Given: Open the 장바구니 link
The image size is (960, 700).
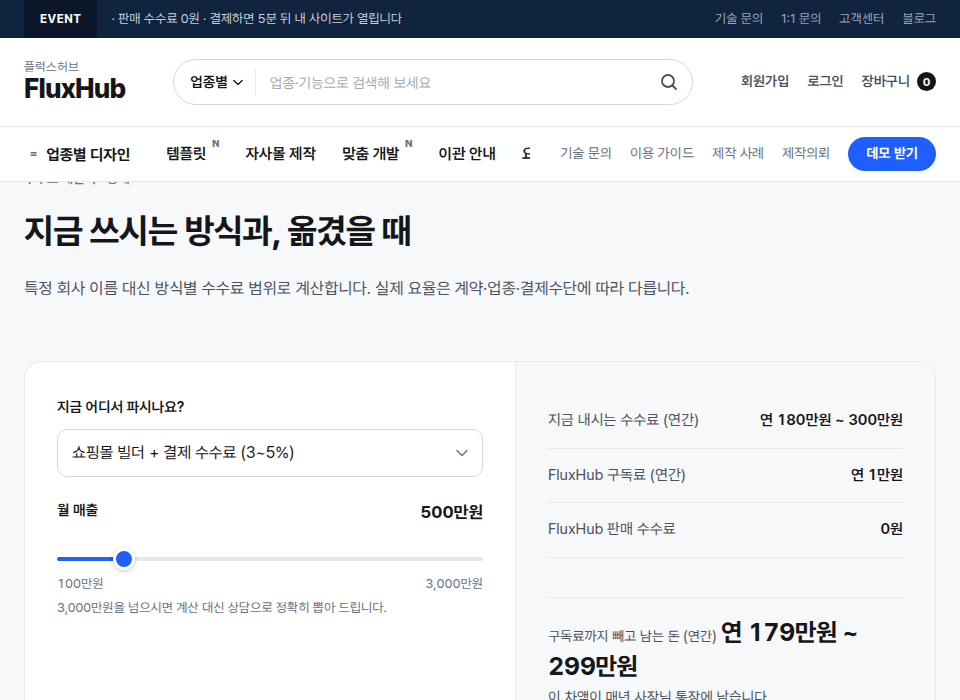Looking at the screenshot, I should tap(885, 81).
